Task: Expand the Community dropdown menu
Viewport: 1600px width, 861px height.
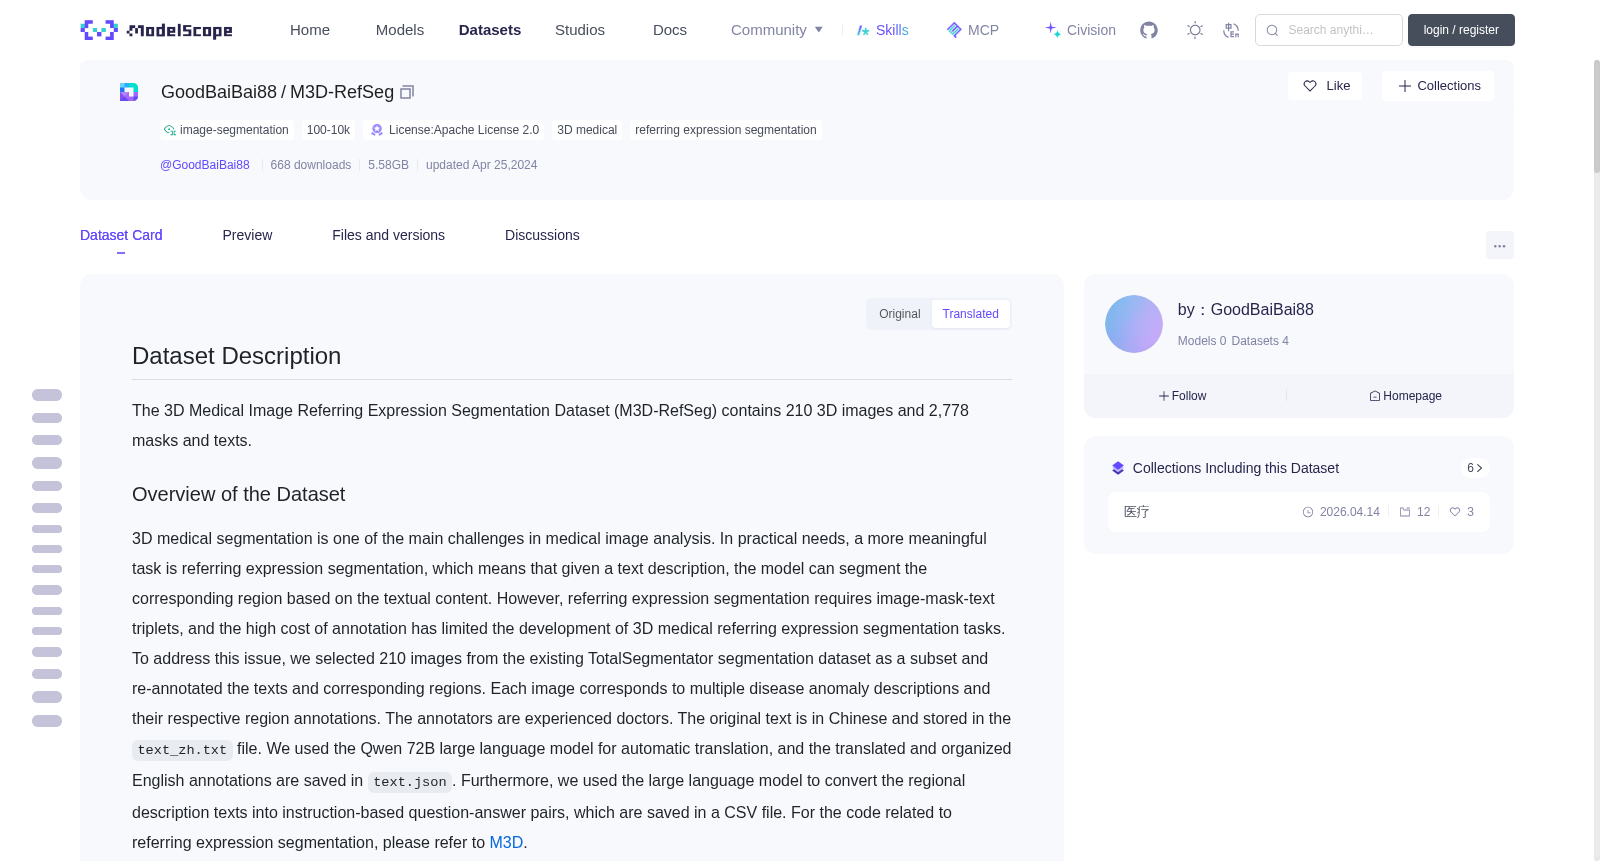Action: (x=777, y=30)
